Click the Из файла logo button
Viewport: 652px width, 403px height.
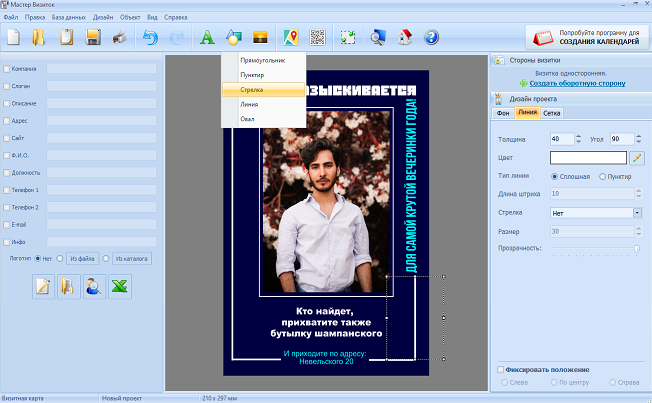click(x=82, y=259)
